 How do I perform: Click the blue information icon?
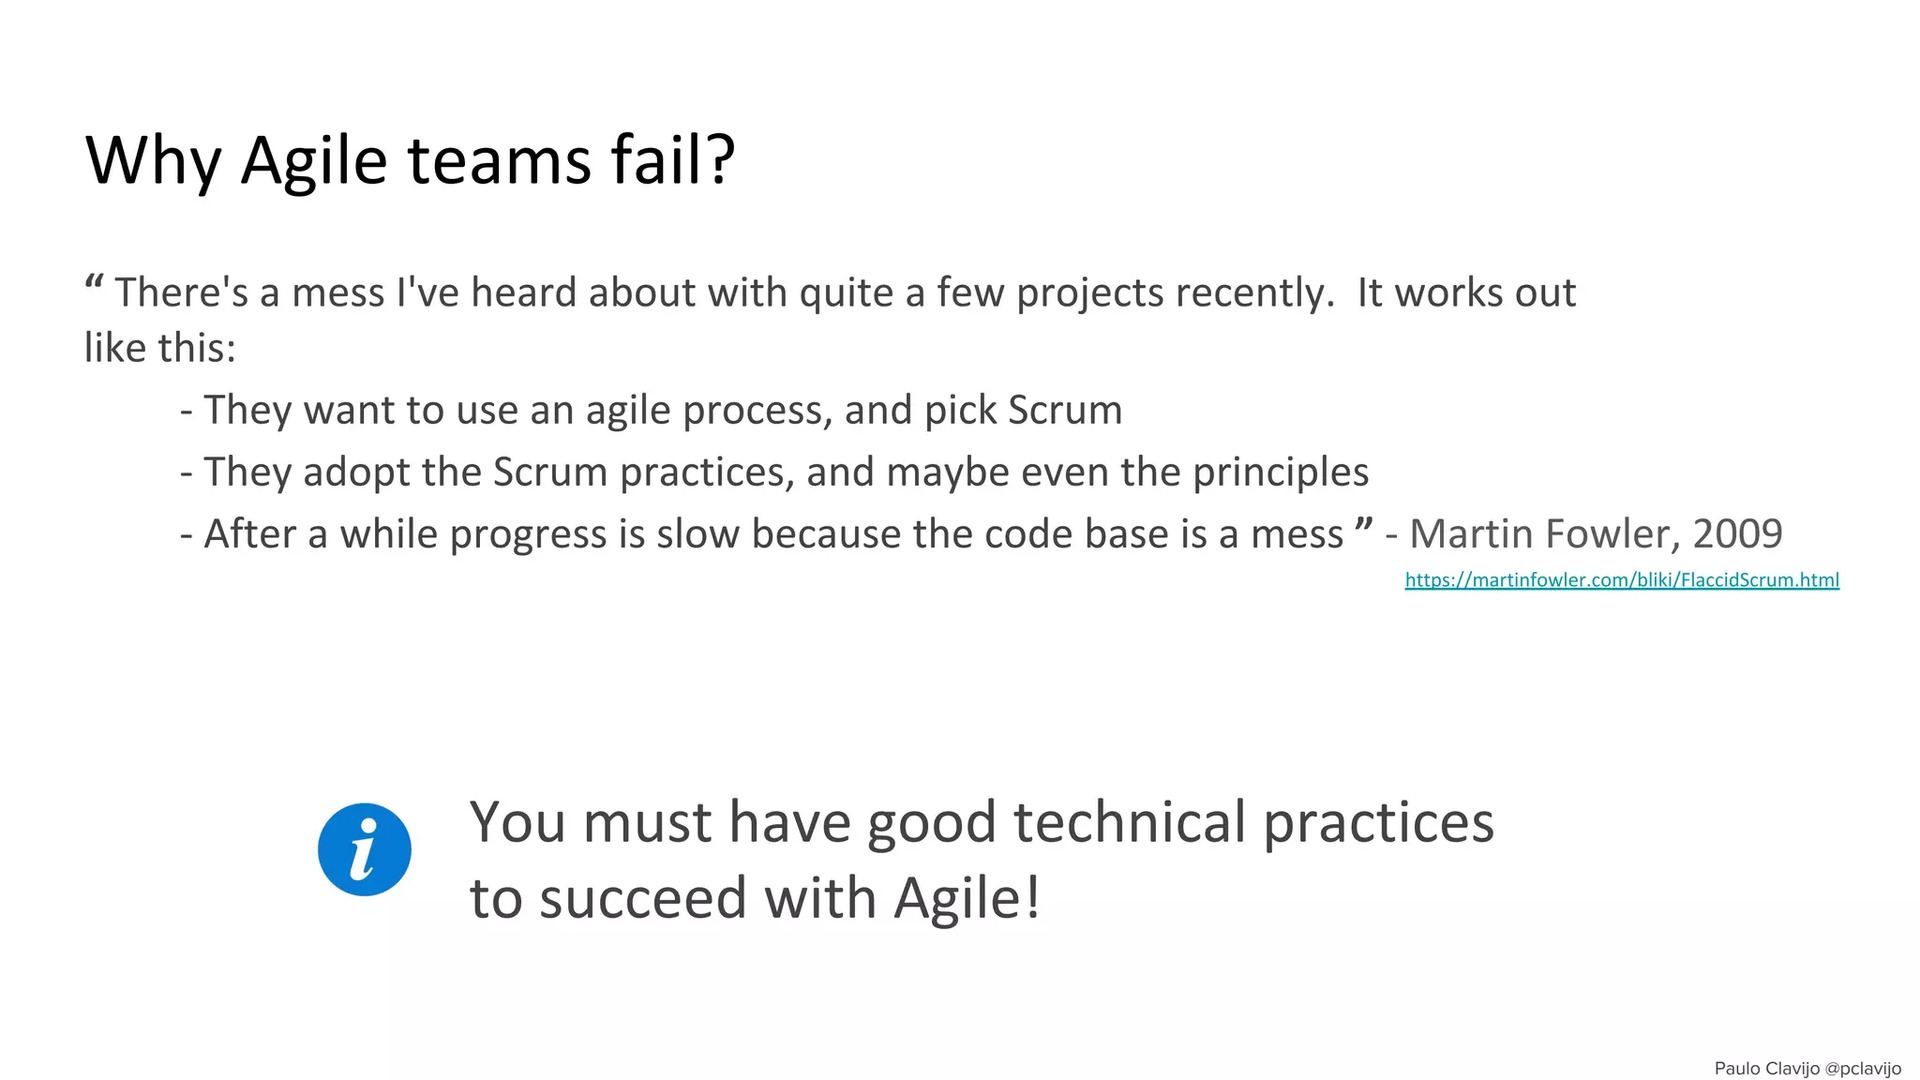coord(365,849)
